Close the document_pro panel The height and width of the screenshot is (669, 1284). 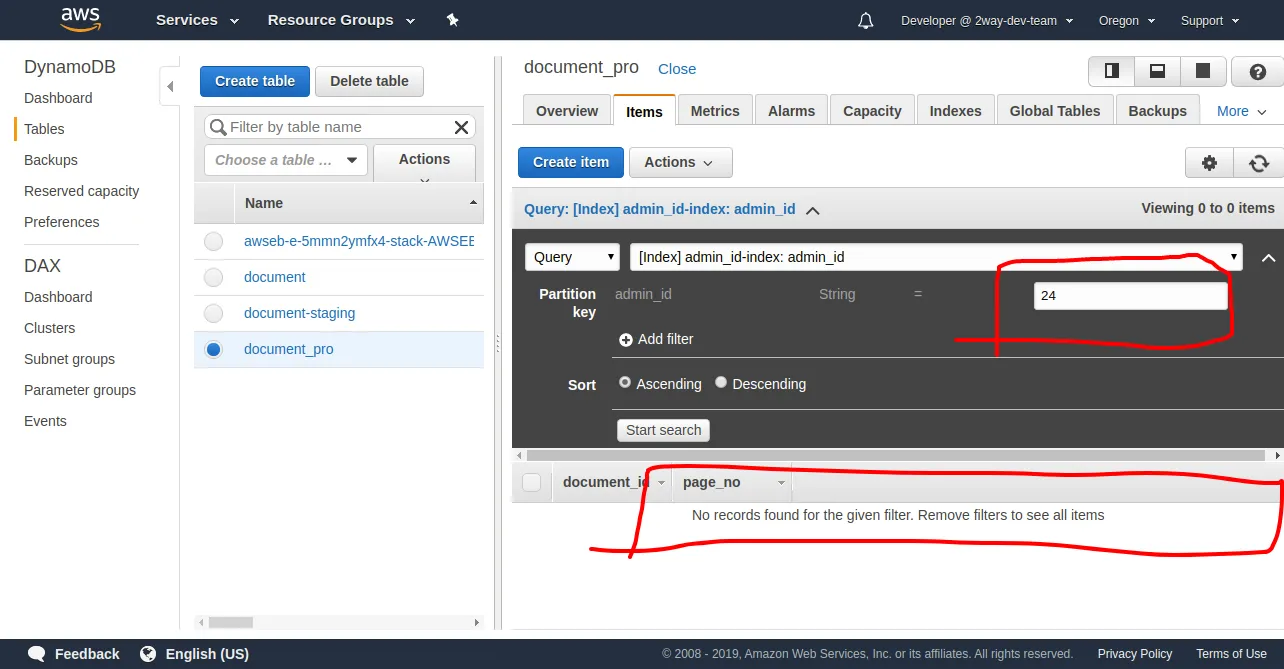point(677,69)
